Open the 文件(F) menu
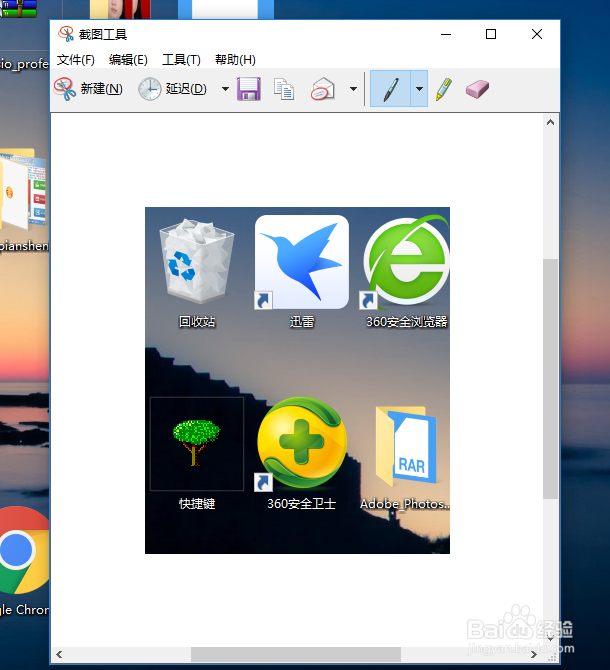Screen dimensions: 610x670 click(76, 59)
